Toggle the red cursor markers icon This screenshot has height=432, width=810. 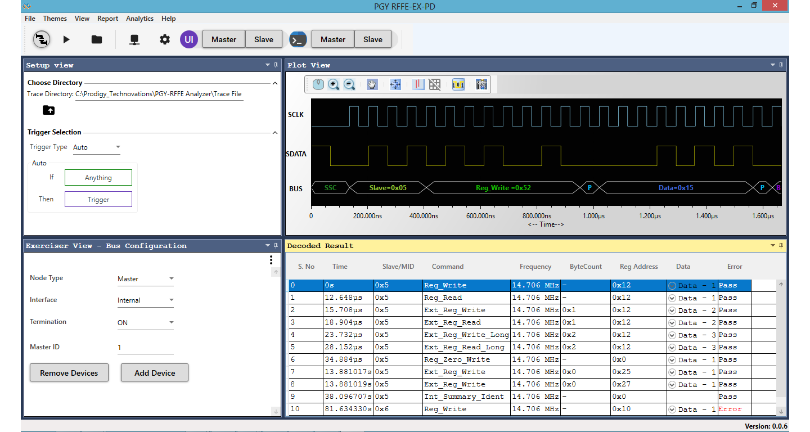[x=418, y=84]
